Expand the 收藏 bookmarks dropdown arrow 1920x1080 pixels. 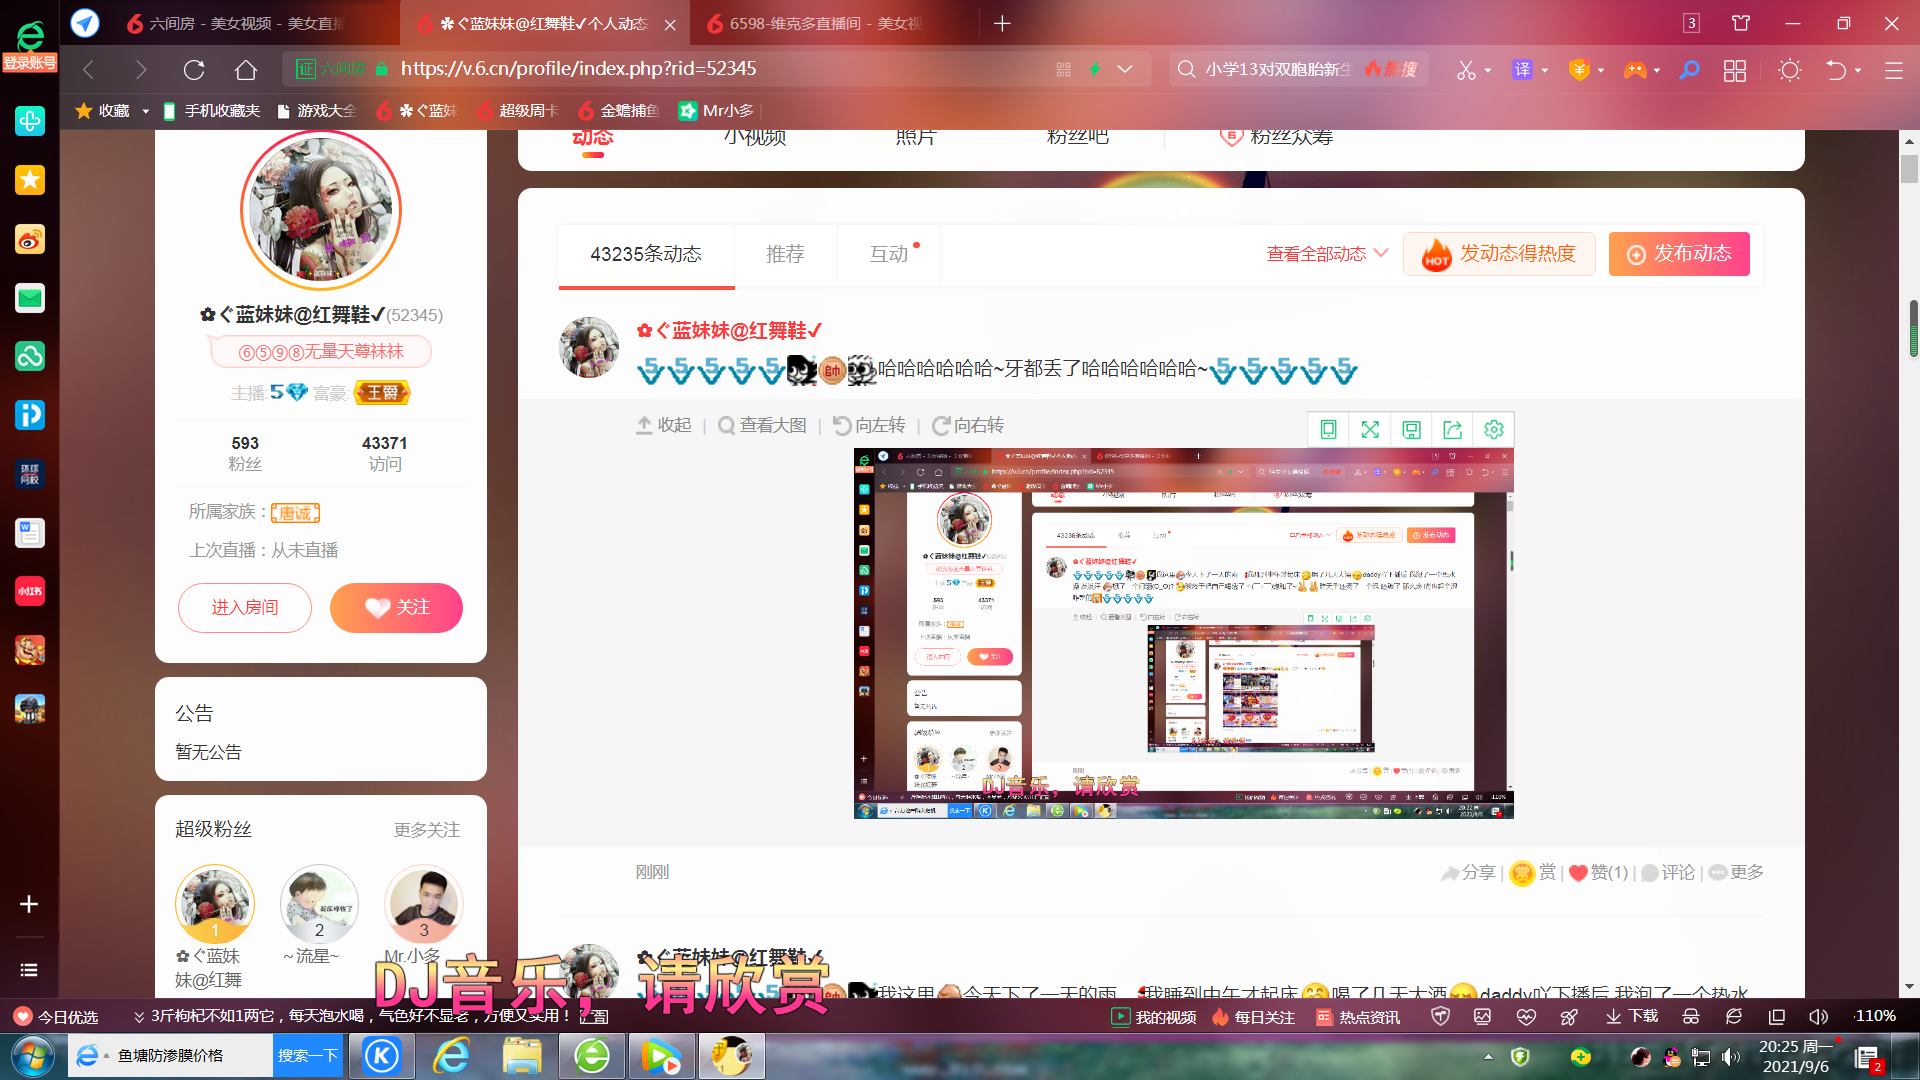point(146,111)
